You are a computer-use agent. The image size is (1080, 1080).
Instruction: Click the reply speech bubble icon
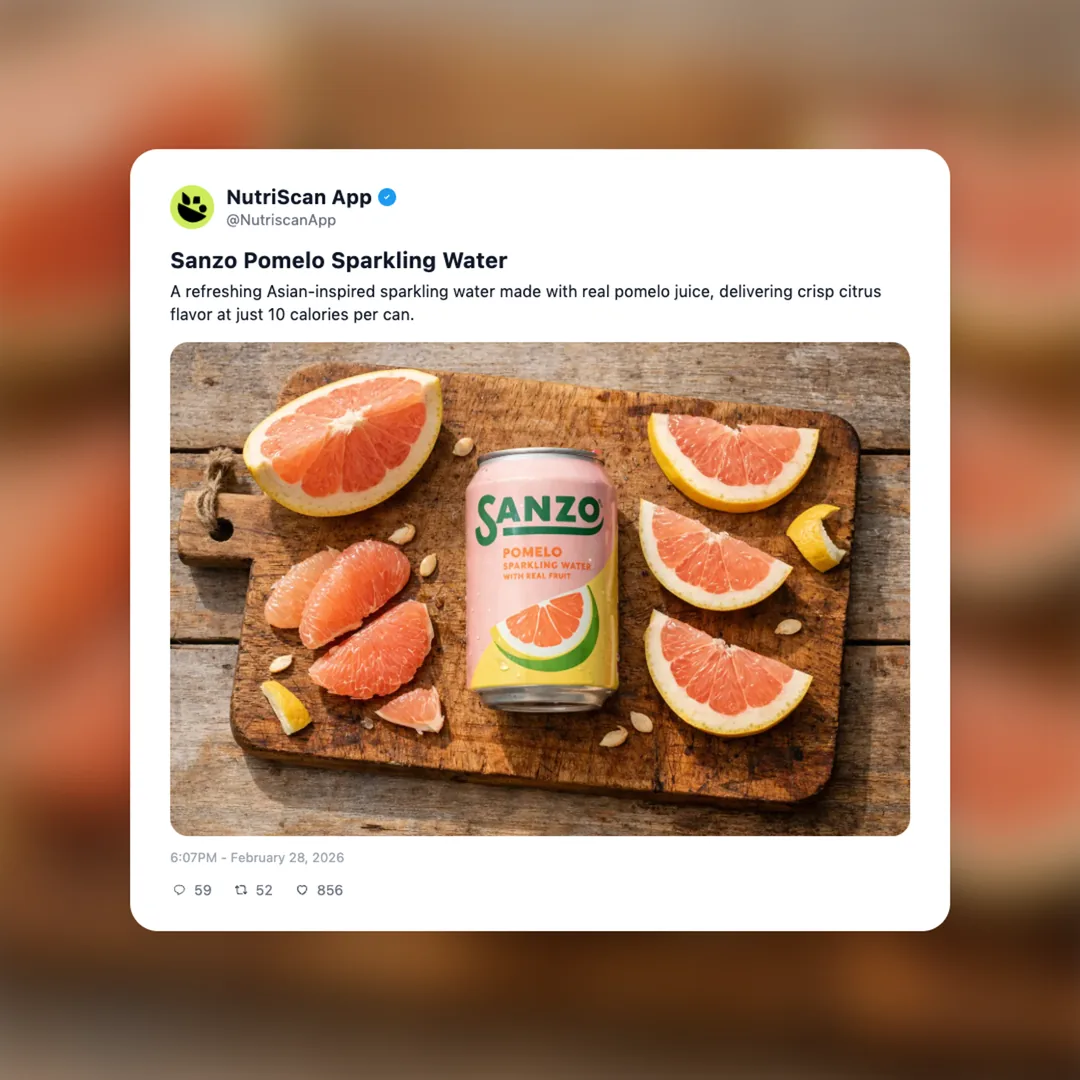(x=179, y=890)
